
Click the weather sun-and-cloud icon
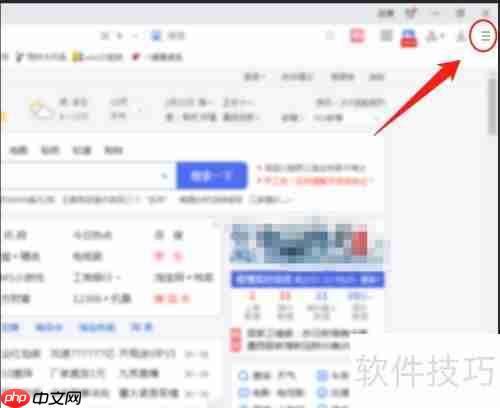pos(41,109)
